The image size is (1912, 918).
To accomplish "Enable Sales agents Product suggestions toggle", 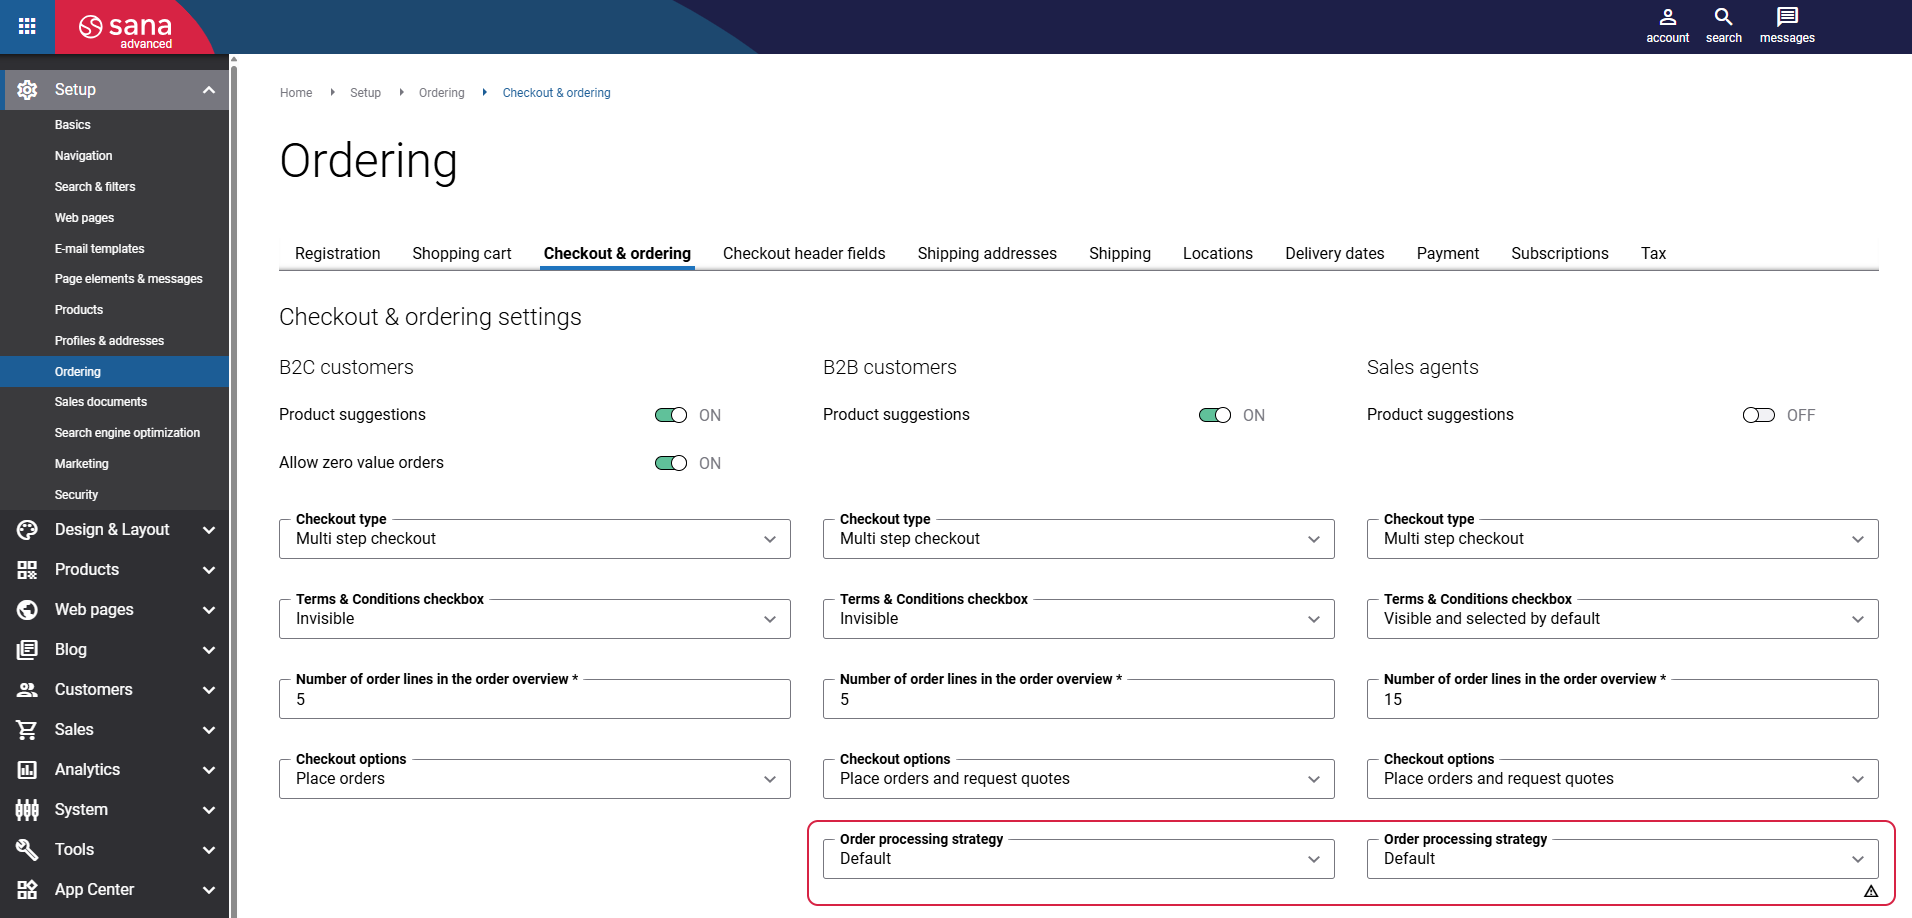I will coord(1758,415).
